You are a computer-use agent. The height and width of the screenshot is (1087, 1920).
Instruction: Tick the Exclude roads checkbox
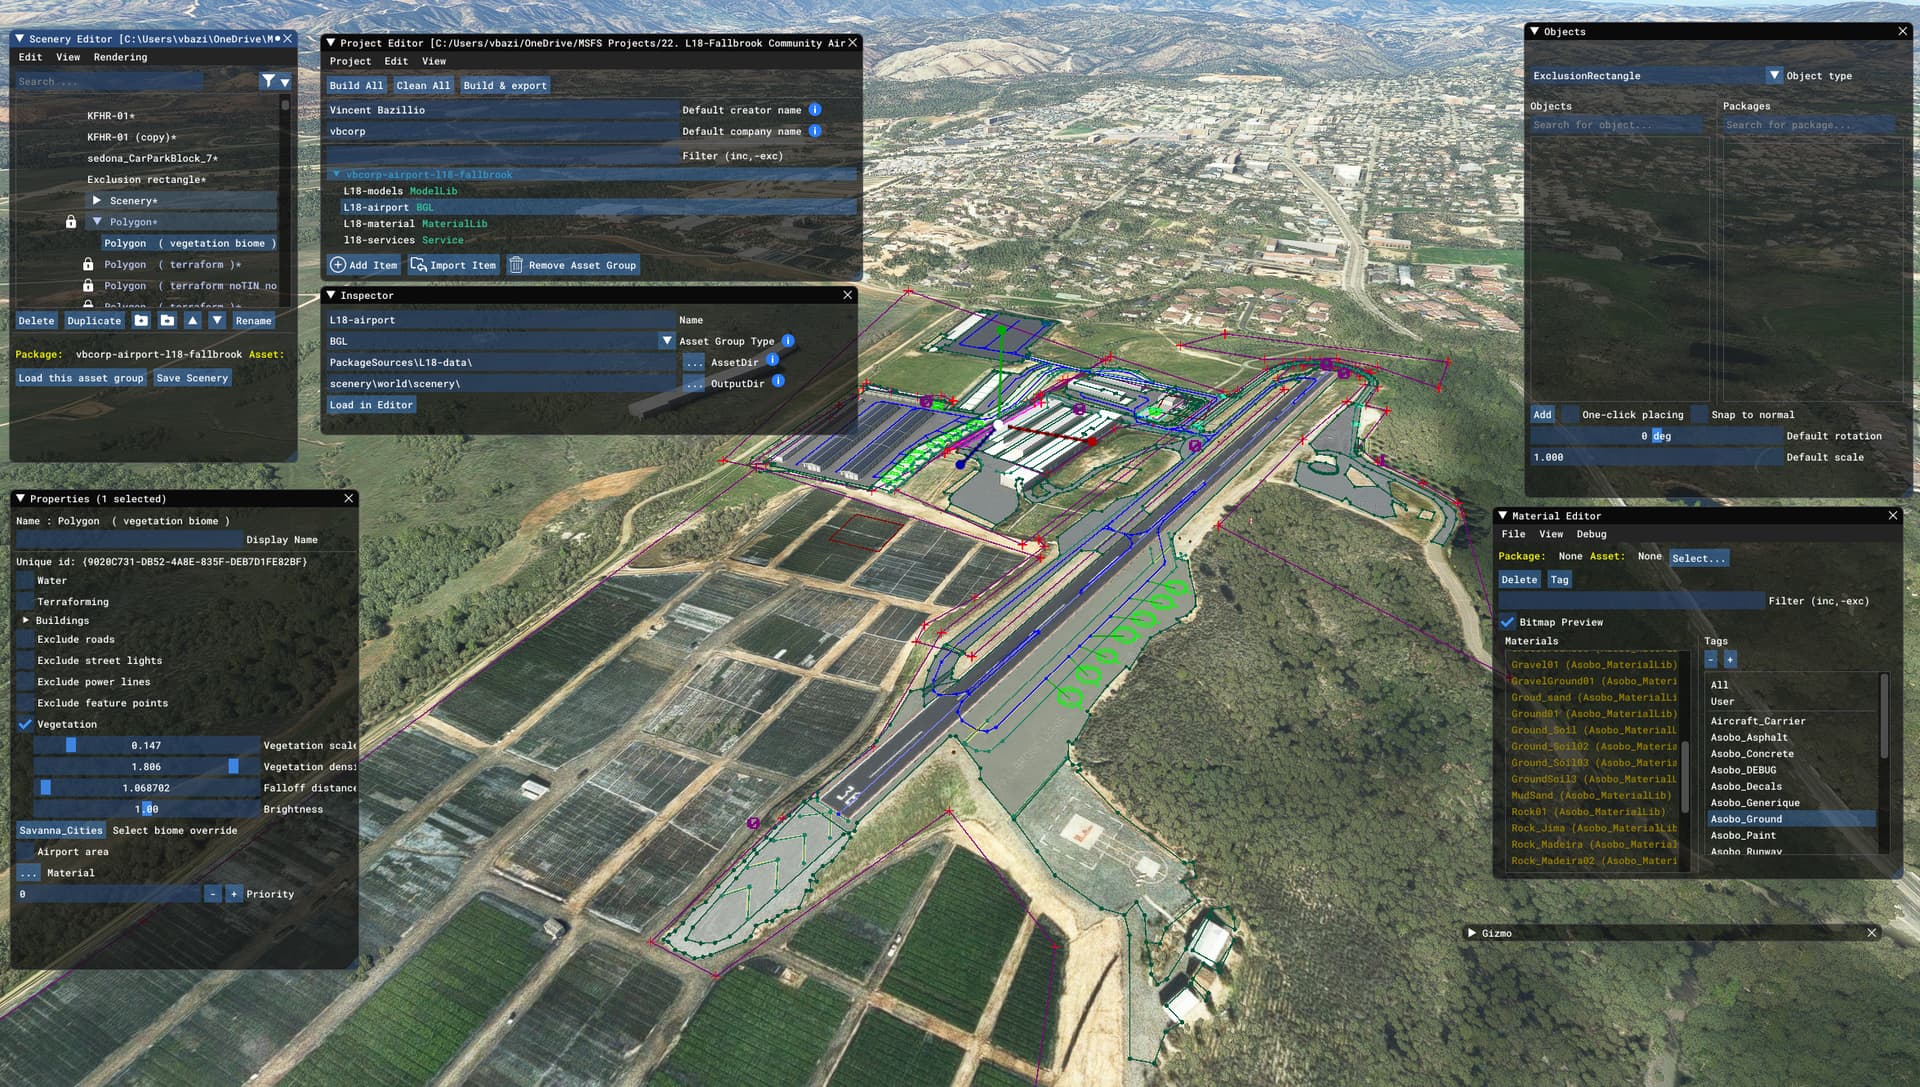25,640
